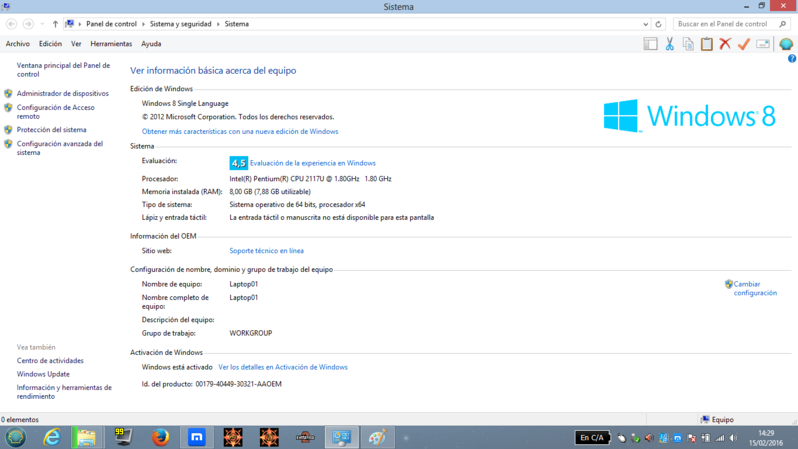Click the WORKGROUP value

coord(250,333)
